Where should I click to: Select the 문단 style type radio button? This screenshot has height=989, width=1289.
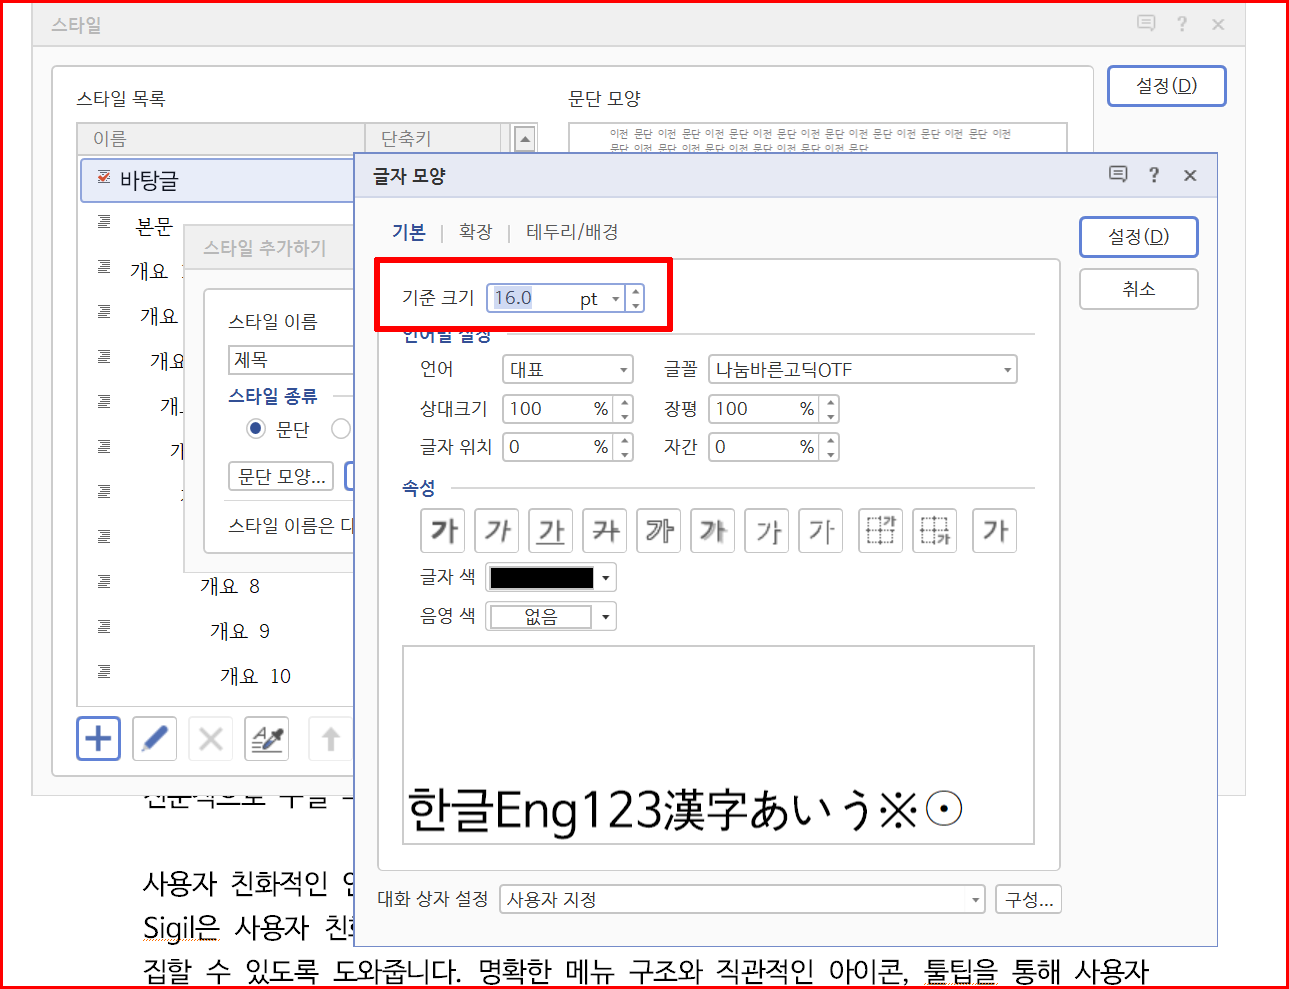256,429
